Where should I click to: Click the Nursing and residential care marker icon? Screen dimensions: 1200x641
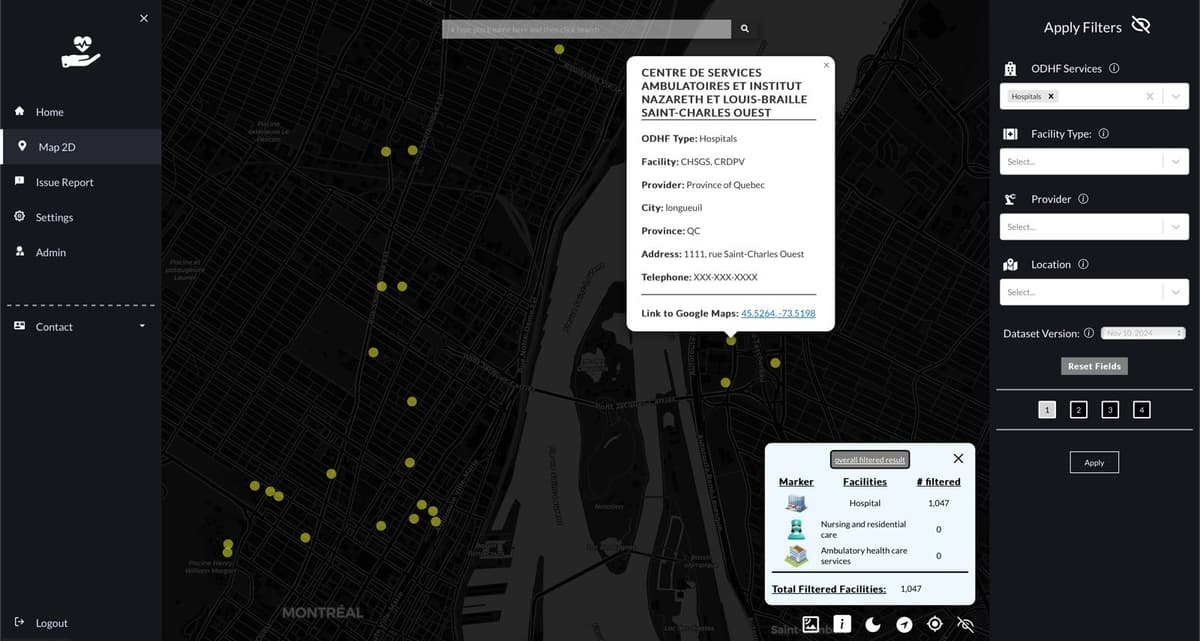point(796,529)
